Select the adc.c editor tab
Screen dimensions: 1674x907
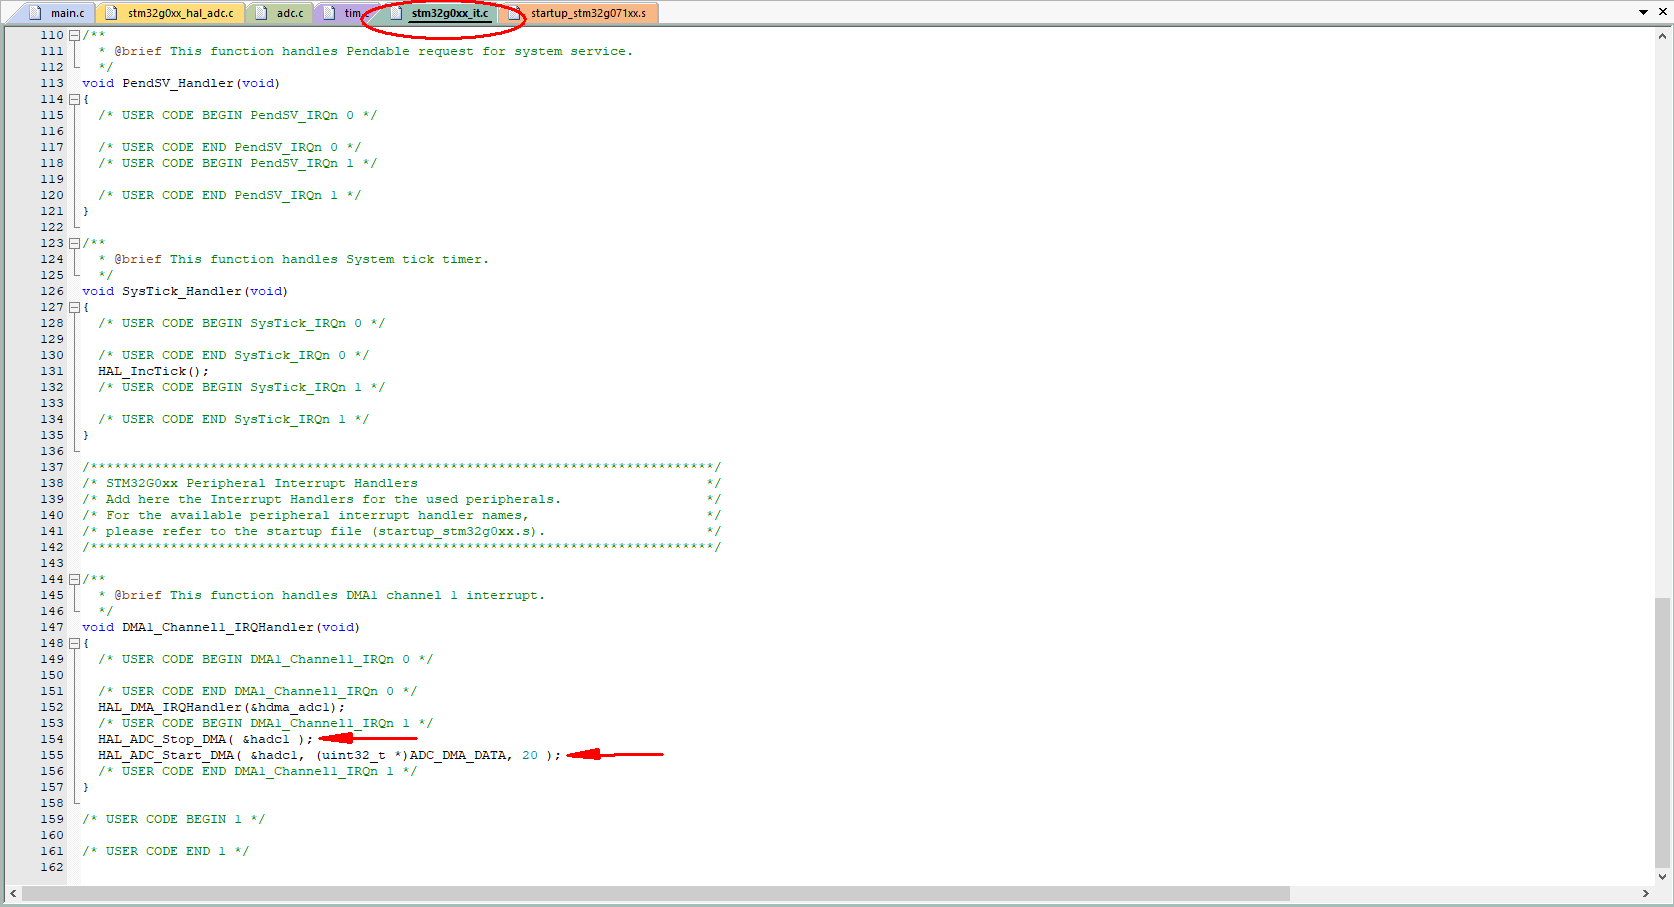pos(281,13)
